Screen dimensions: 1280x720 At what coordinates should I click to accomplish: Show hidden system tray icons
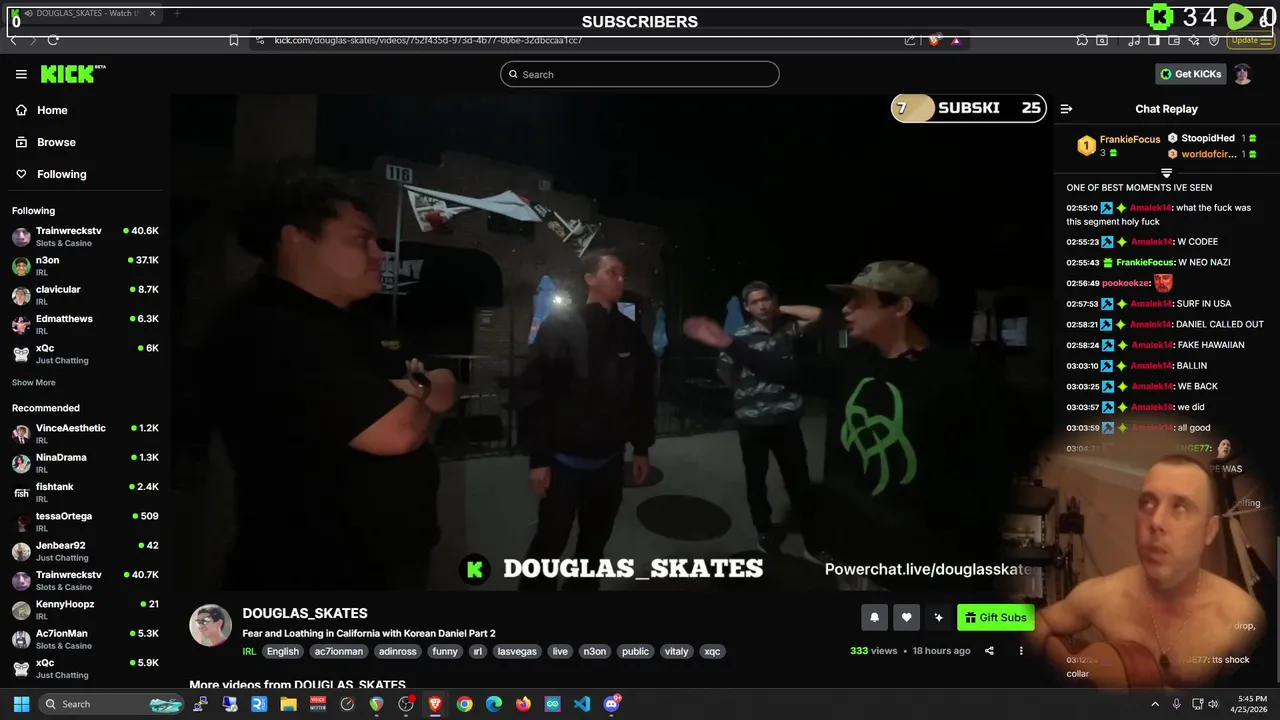coord(1155,704)
